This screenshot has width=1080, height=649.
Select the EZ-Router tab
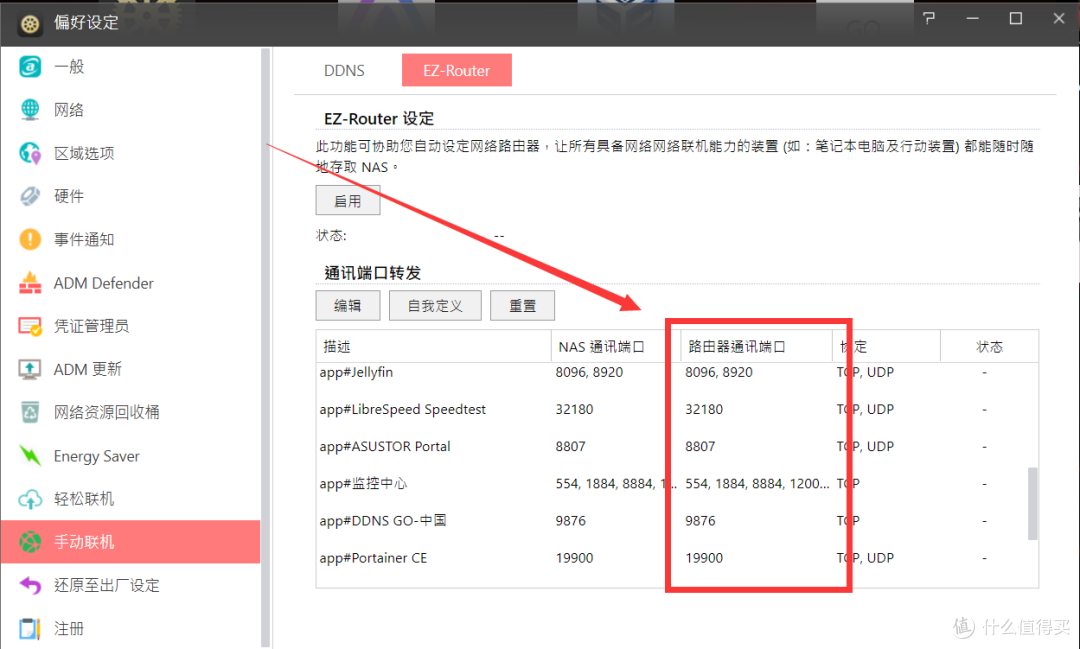coord(456,70)
